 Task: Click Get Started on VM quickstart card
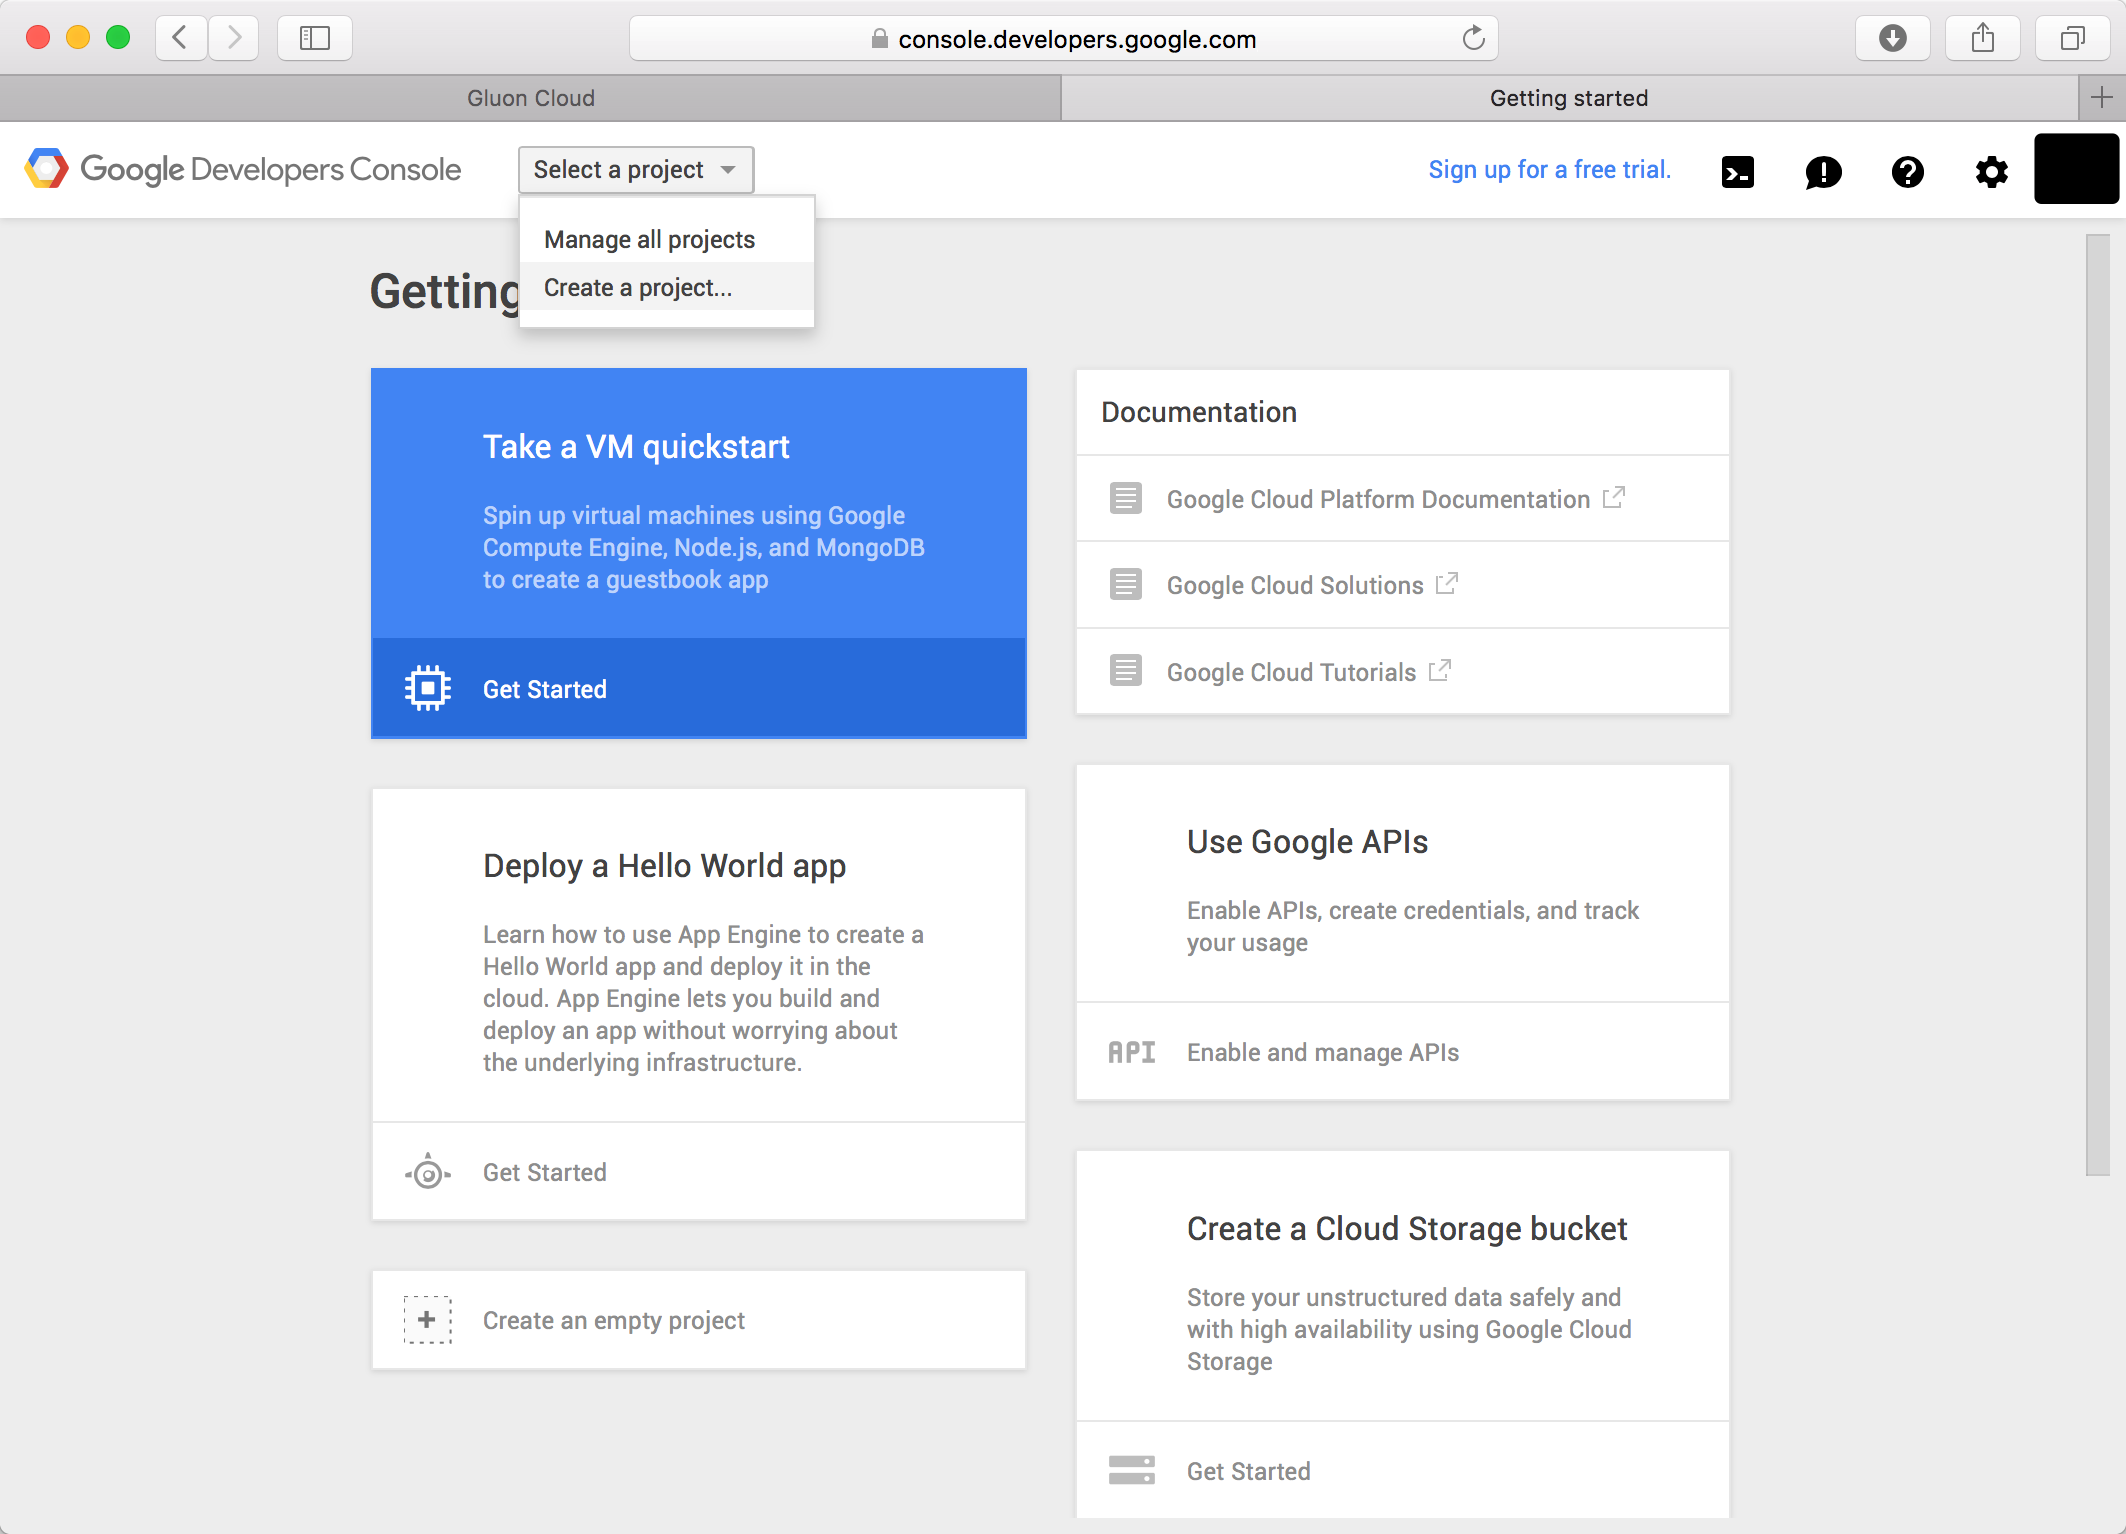pos(699,688)
